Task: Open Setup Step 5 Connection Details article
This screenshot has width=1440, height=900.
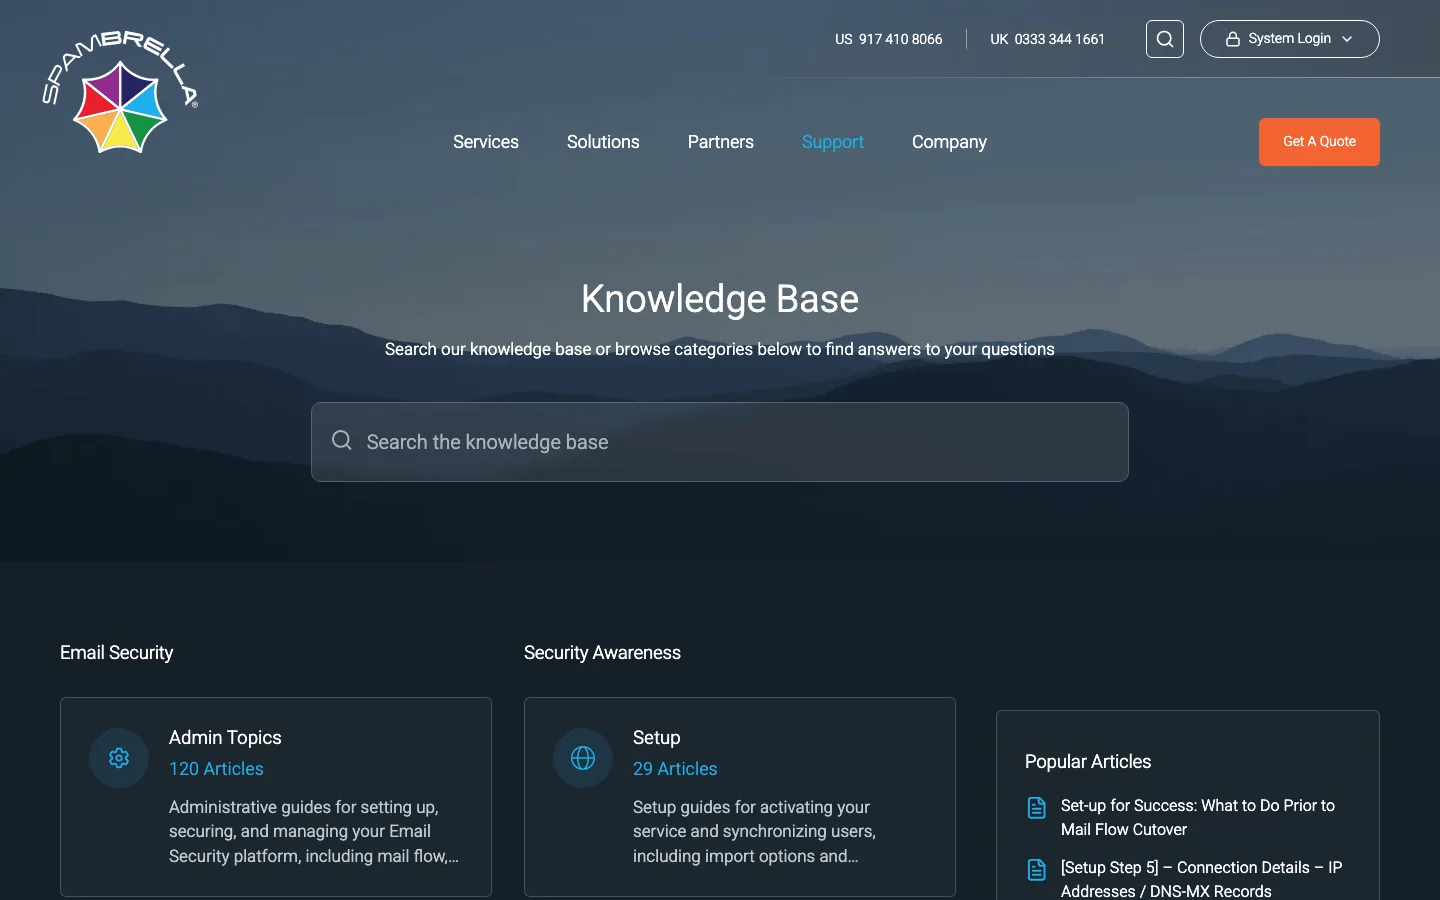Action: (1201, 879)
